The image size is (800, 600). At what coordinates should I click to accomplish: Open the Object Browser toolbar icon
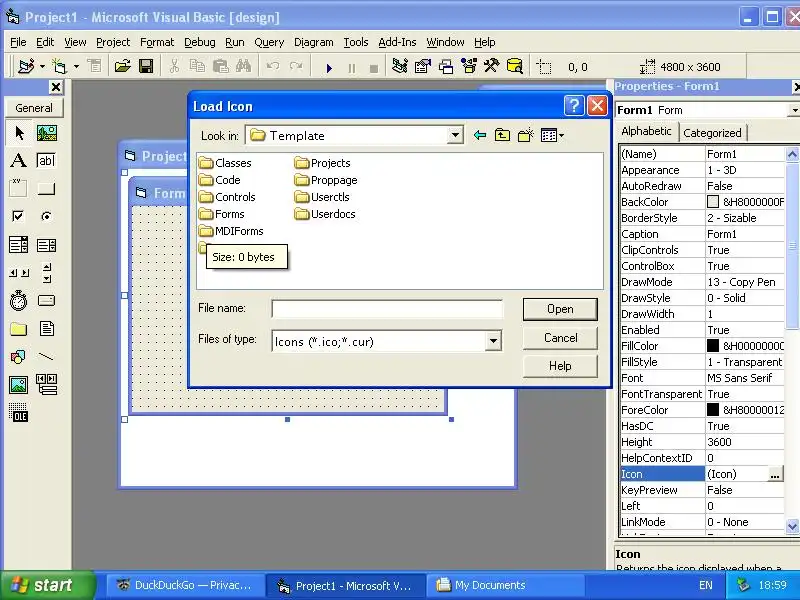coord(469,66)
